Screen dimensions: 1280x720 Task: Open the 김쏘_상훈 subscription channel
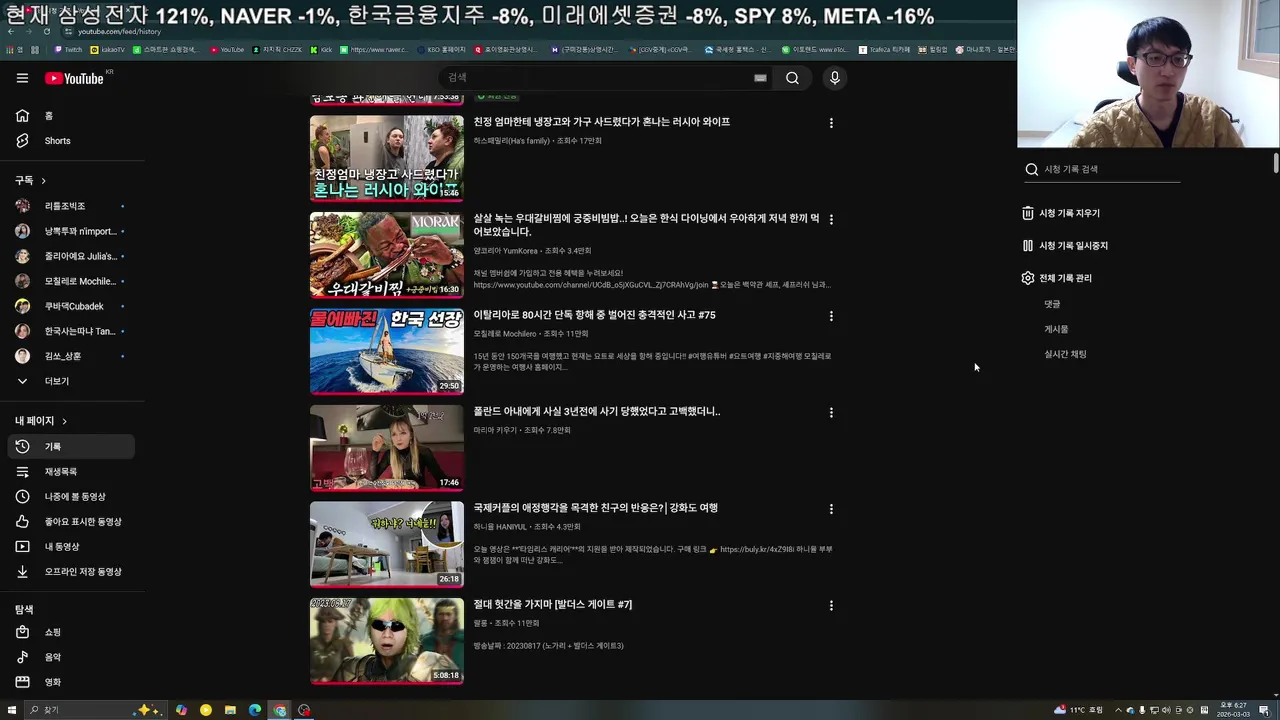tap(70, 356)
